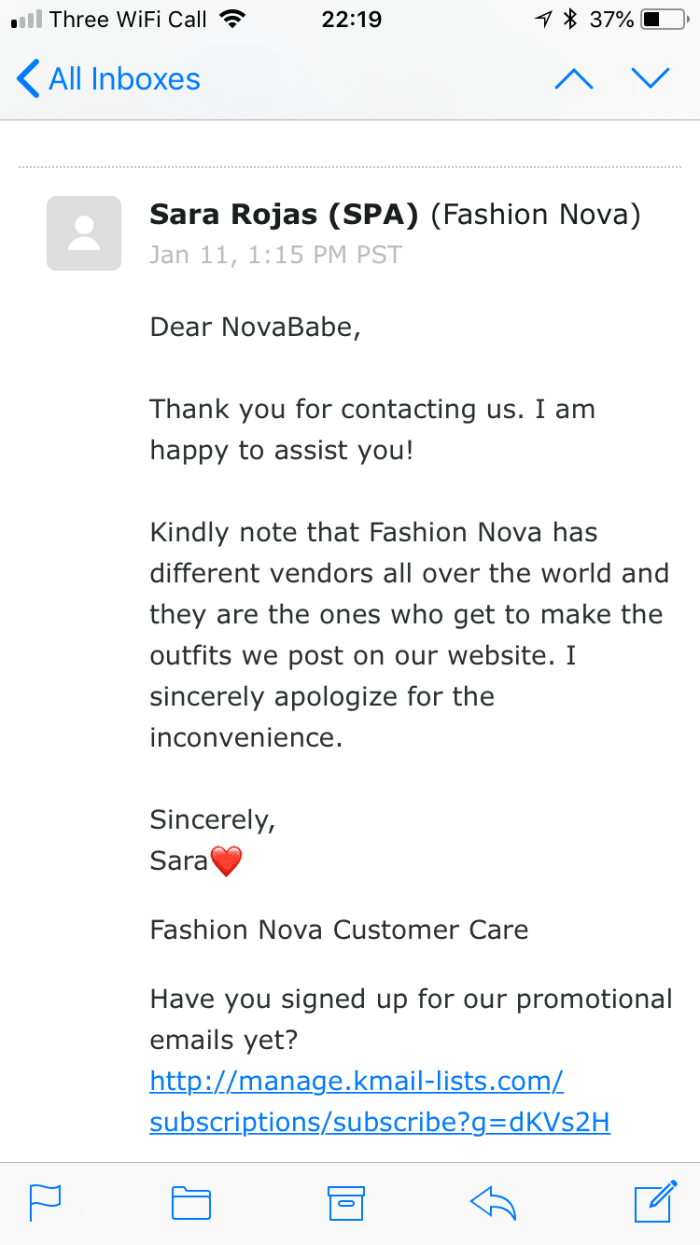
Task: Tap the location arrow icon
Action: 541,17
